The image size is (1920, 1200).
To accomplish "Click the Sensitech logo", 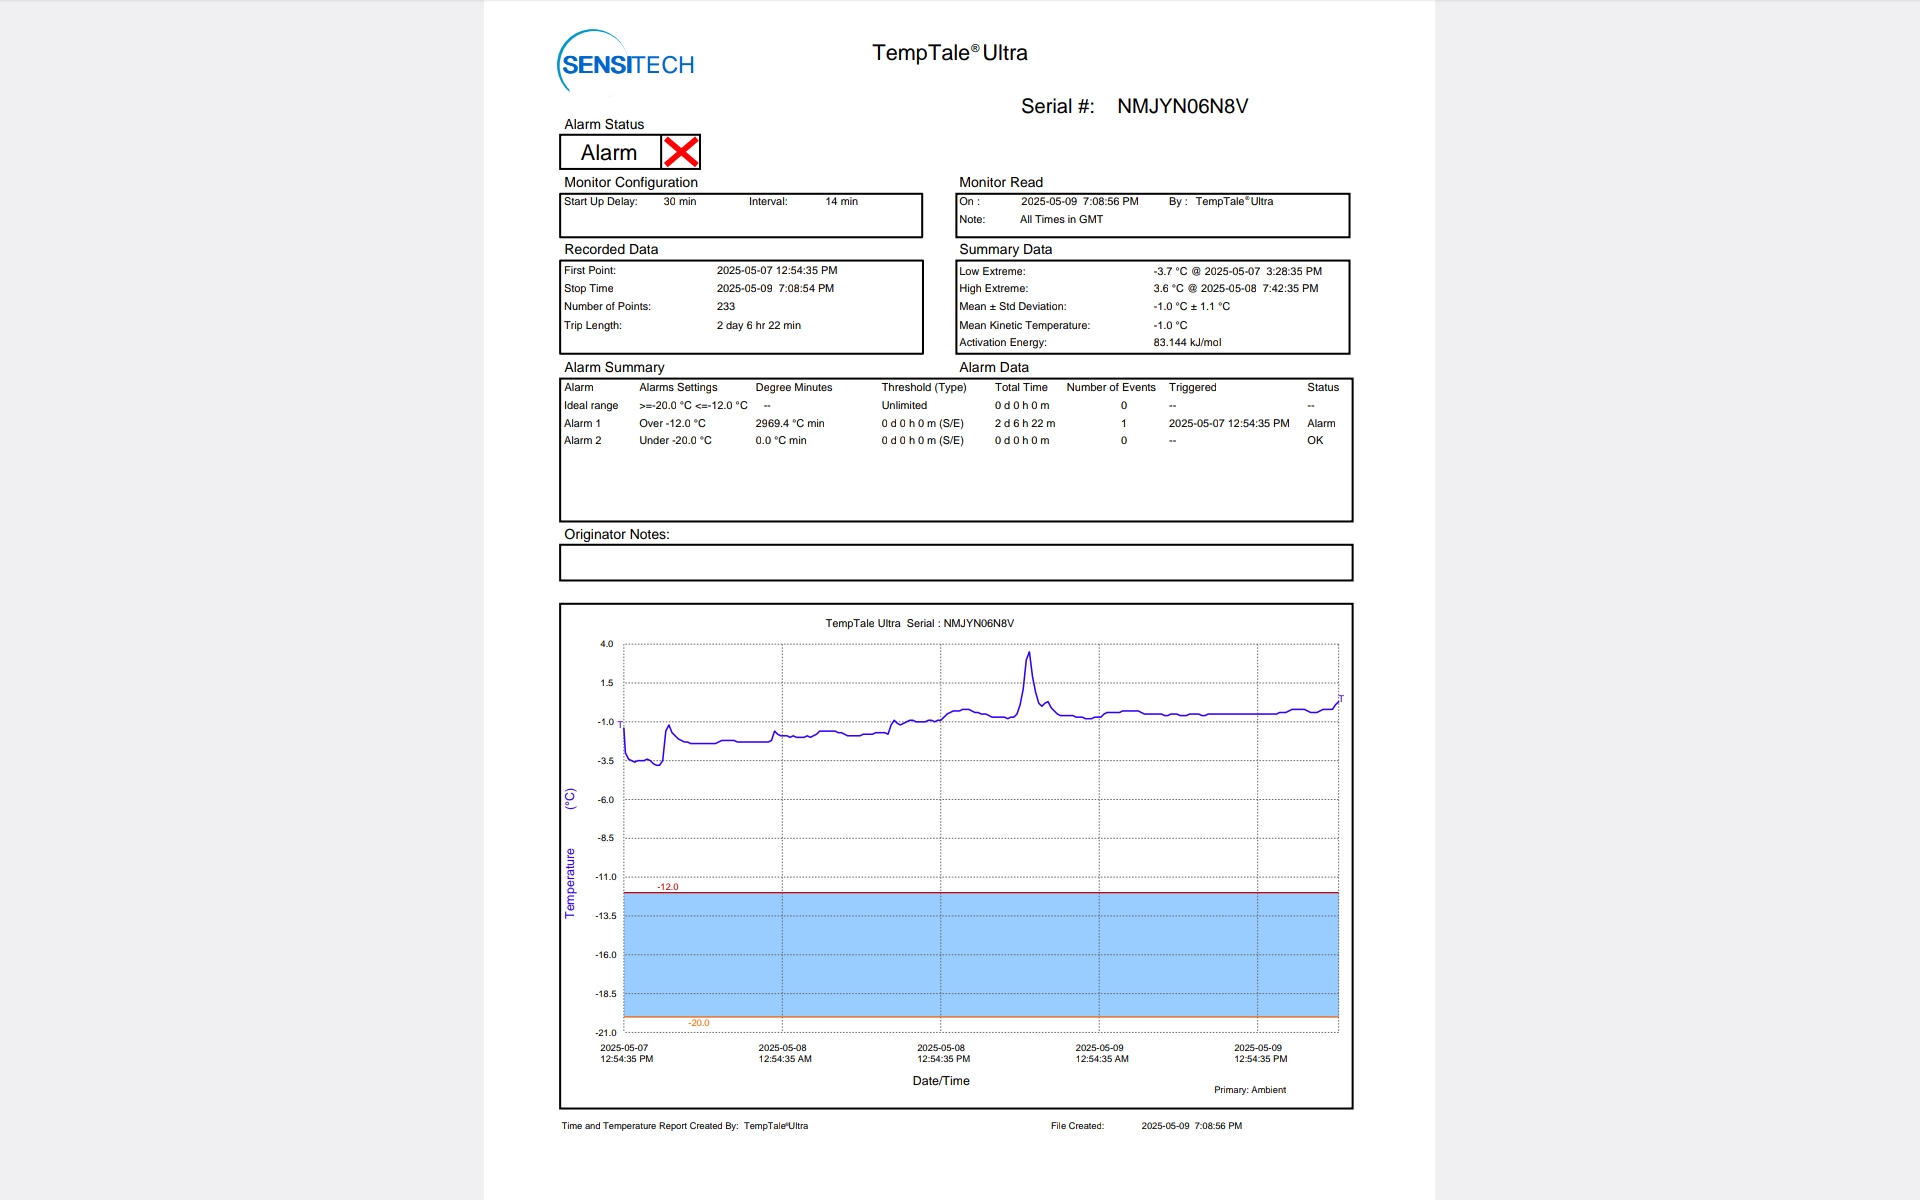I will [625, 62].
